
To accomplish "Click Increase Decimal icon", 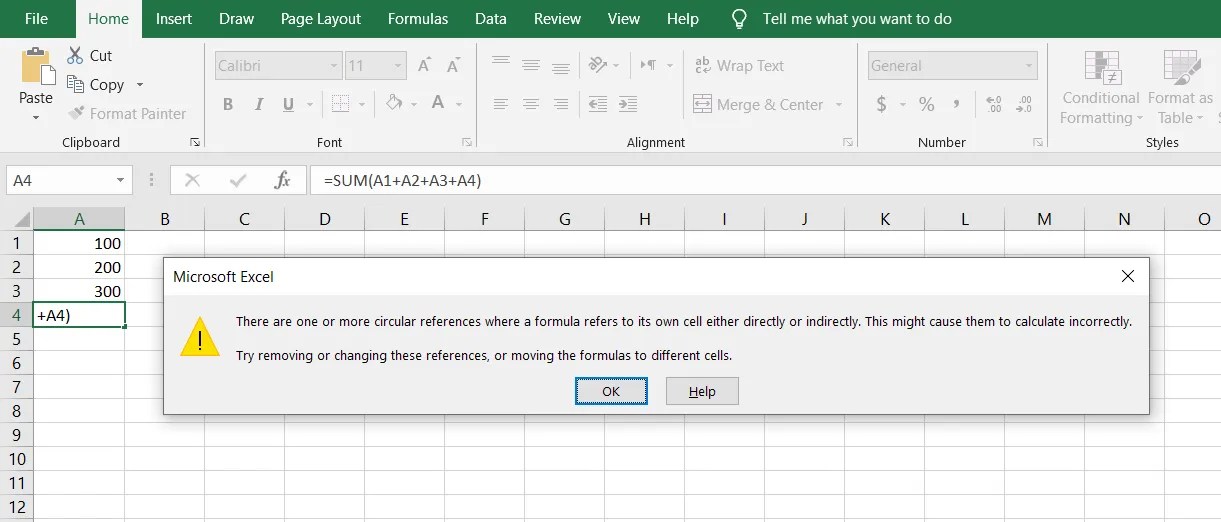I will [993, 104].
